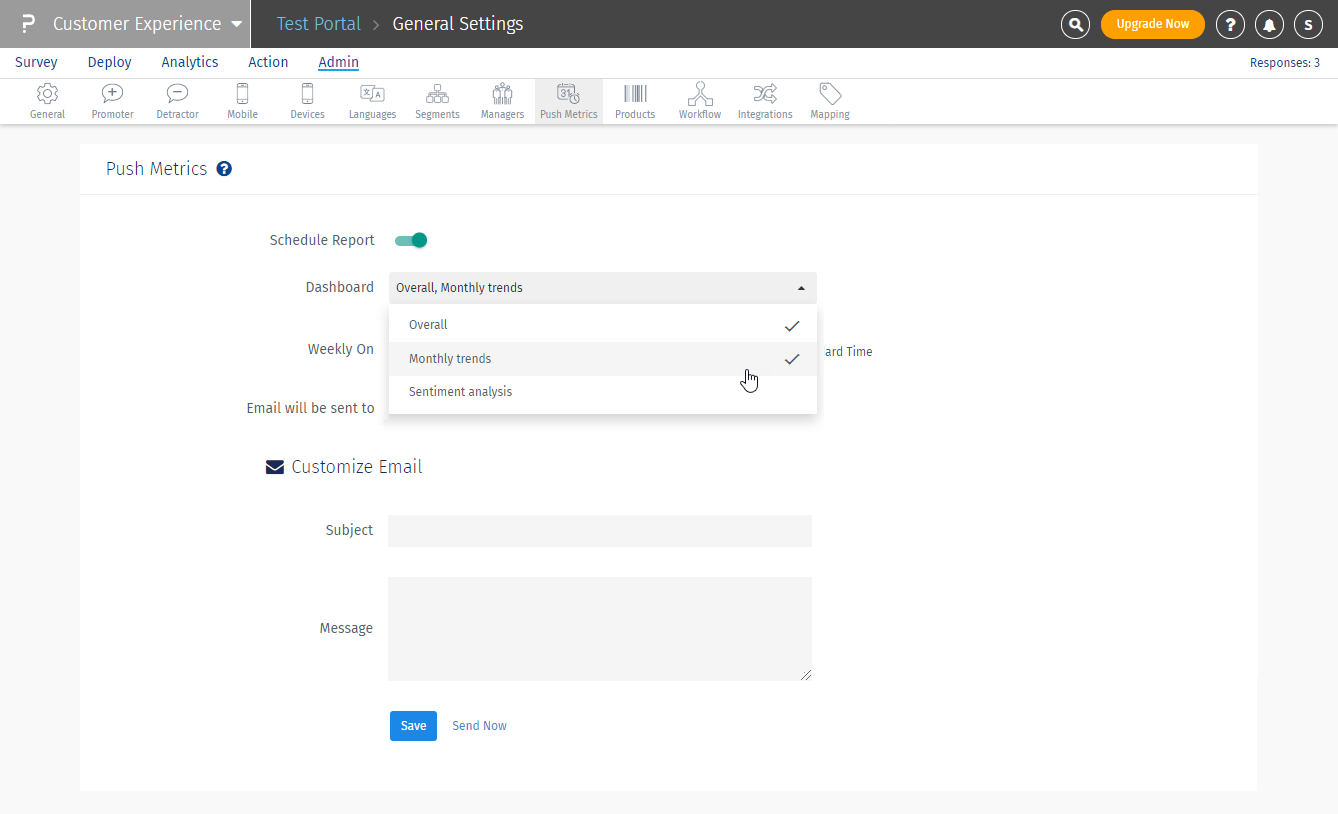The width and height of the screenshot is (1338, 814).
Task: Uncheck the Overall dashboard option
Action: [602, 325]
